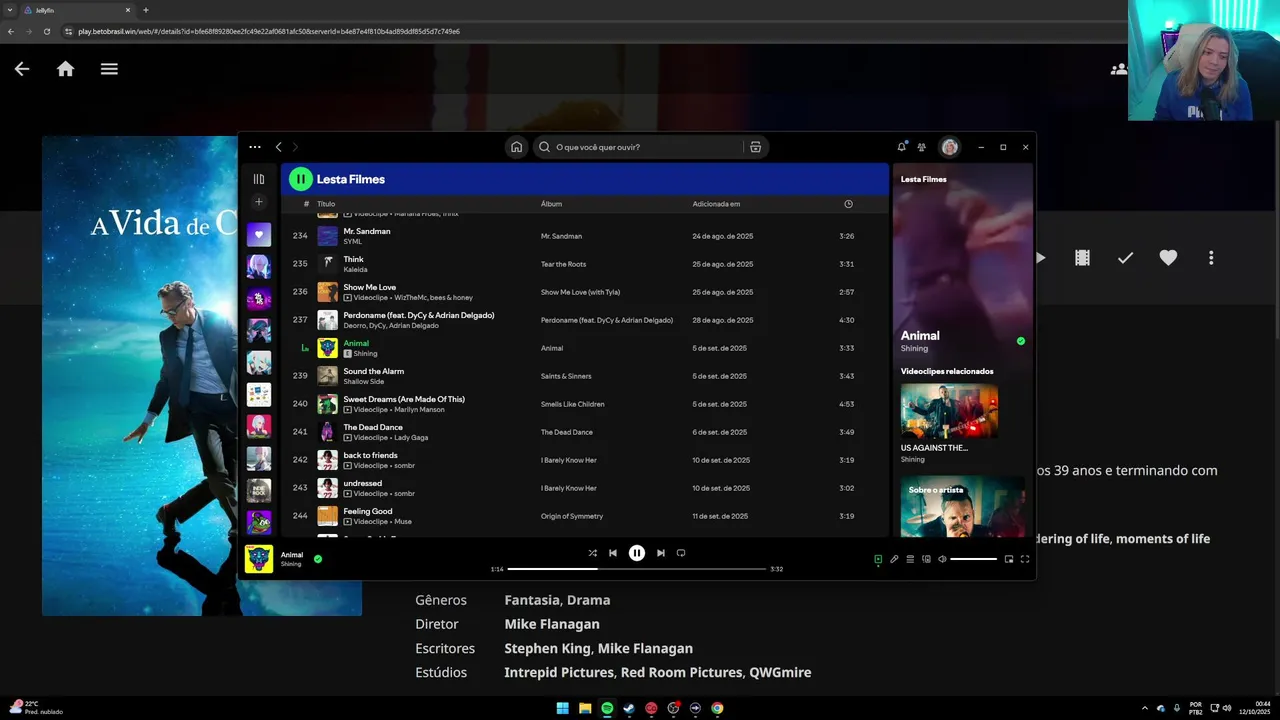Toggle repeat mode in Spotify player
The image size is (1280, 720).
pos(681,553)
